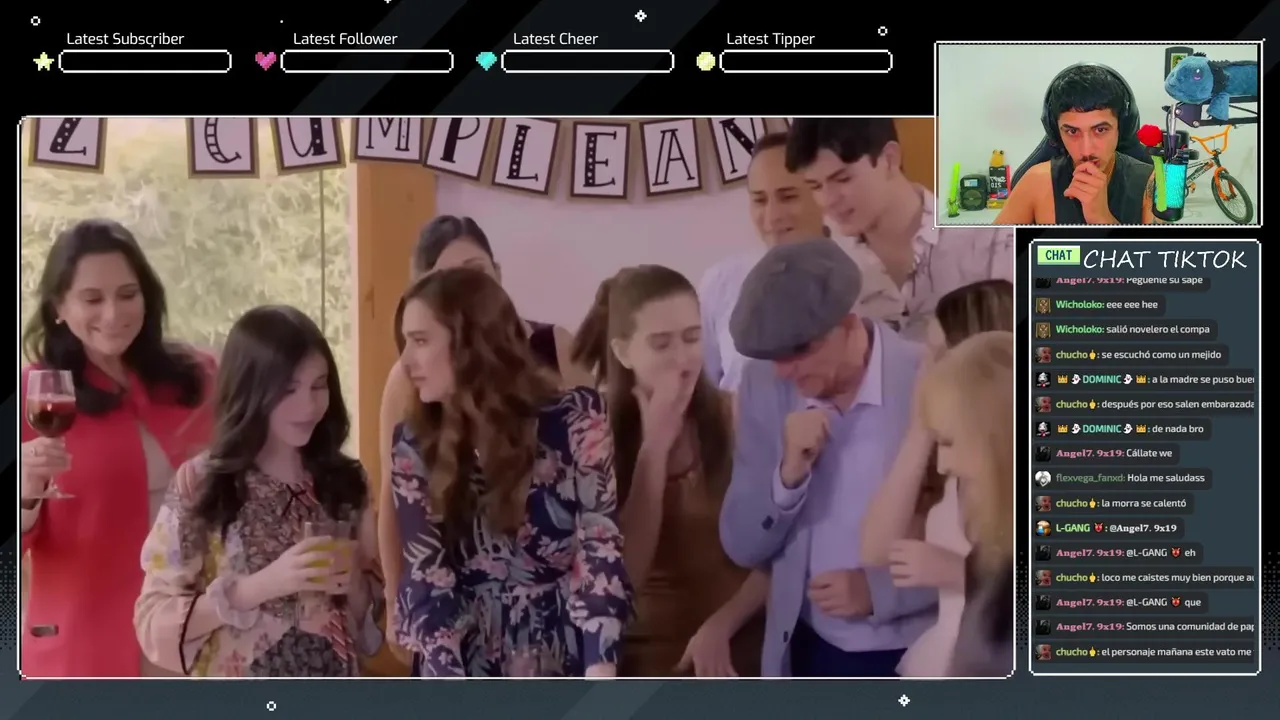Click the 'CHAT TIKTOK' panel title
Viewport: 1280px width, 720px height.
tap(1165, 259)
